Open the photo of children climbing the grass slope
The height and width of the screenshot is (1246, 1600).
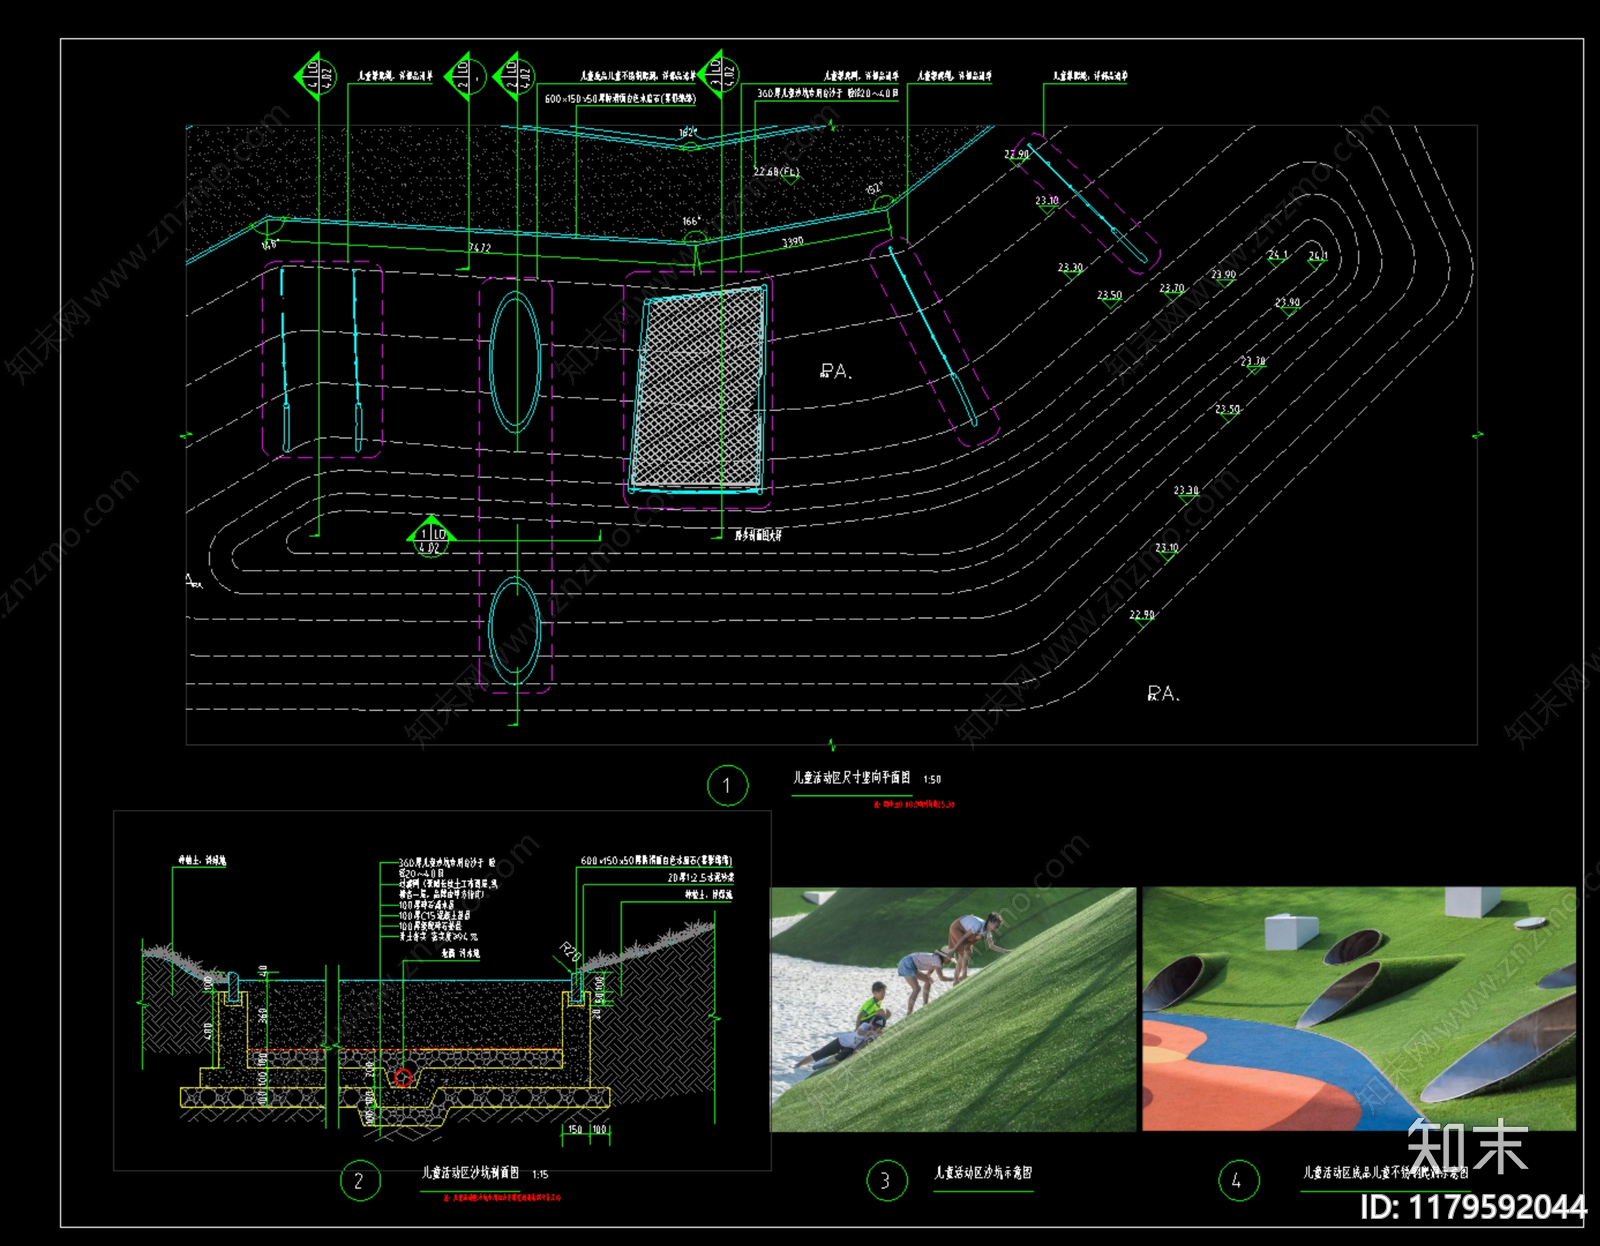(953, 1009)
